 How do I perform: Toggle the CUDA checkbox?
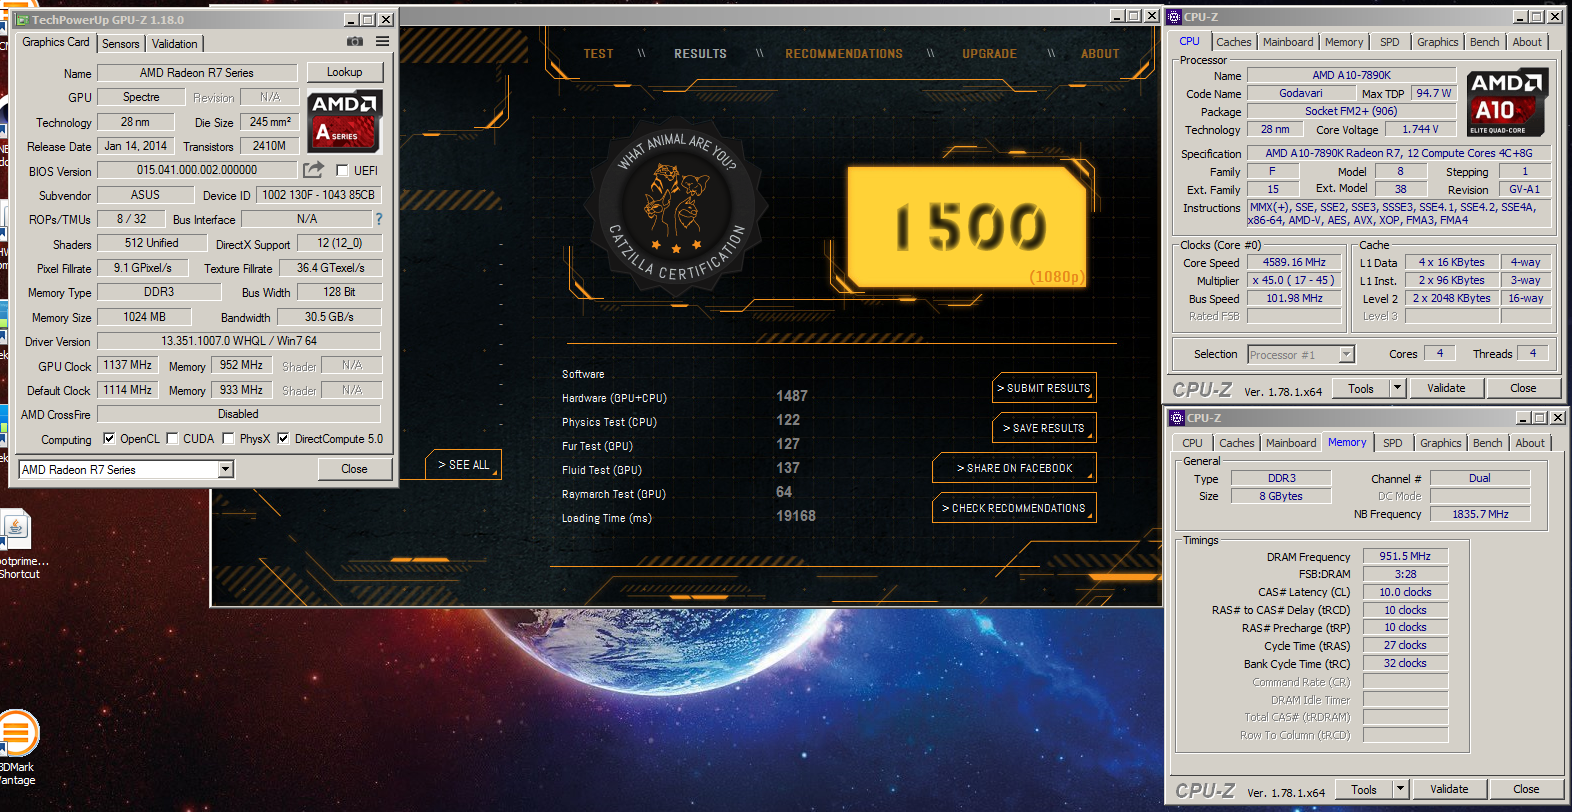click(x=172, y=438)
